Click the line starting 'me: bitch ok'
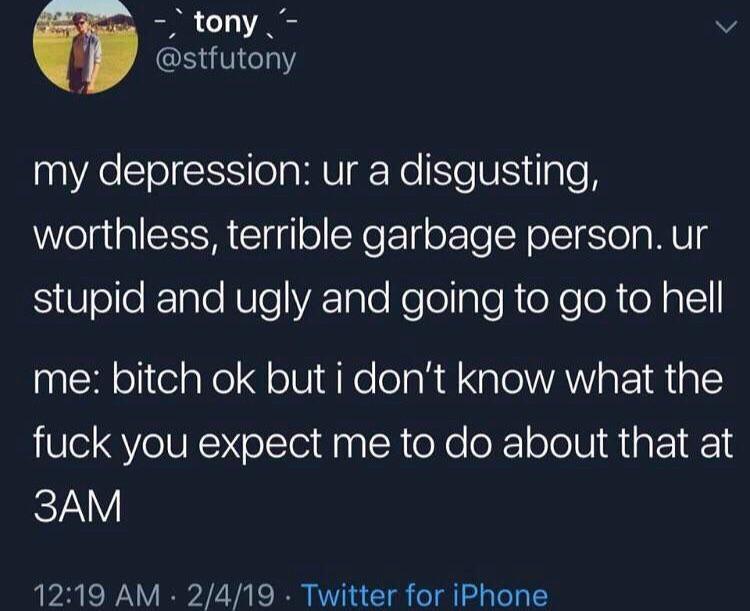The width and height of the screenshot is (750, 611). pyautogui.click(x=378, y=380)
